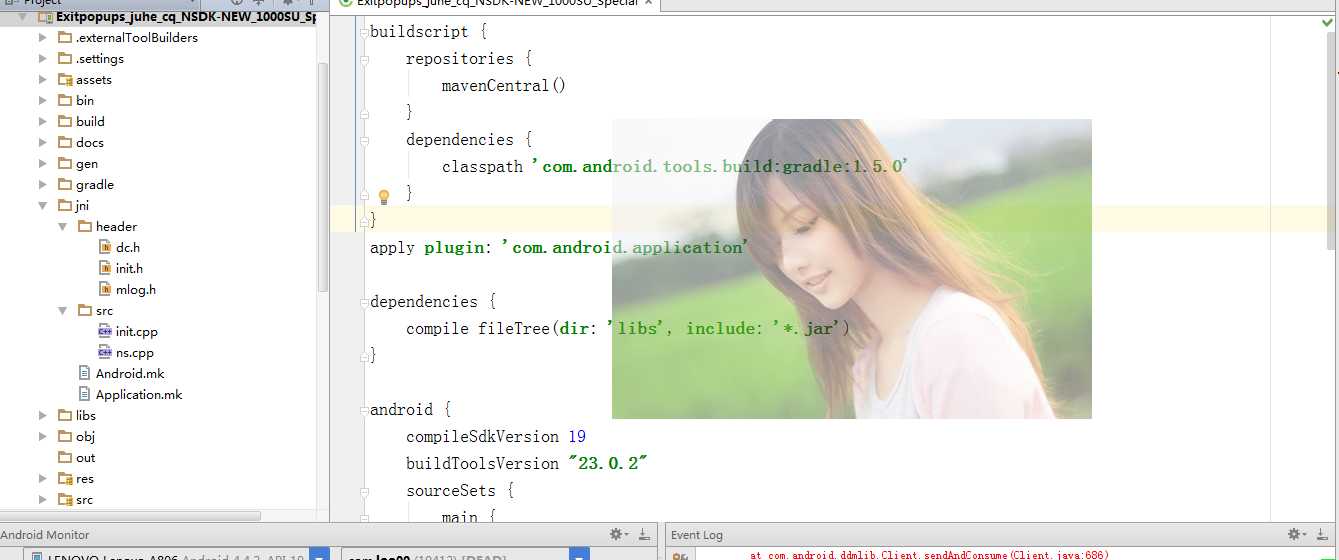The image size is (1339, 560).
Task: Click the lightbulb quick-fix icon in editor
Action: [383, 196]
